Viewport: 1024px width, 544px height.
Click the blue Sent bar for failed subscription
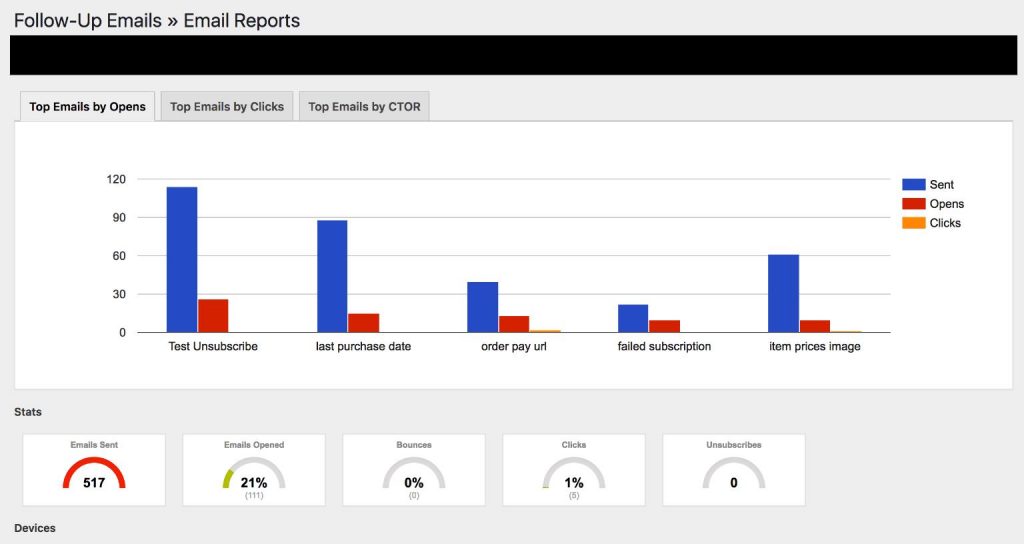coord(633,318)
